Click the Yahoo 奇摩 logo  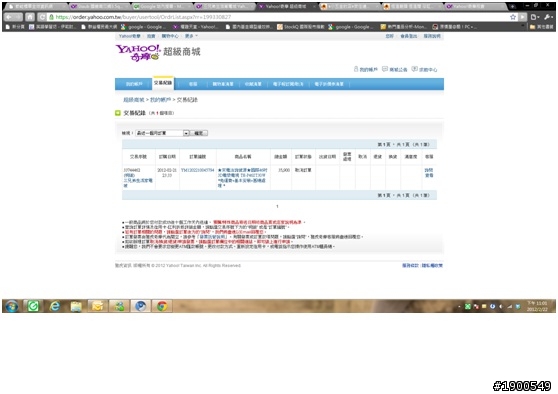pos(138,52)
